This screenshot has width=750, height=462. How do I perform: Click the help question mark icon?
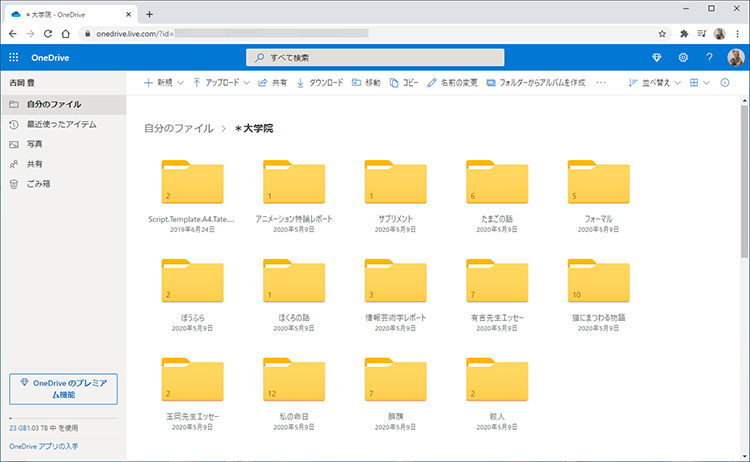(709, 57)
